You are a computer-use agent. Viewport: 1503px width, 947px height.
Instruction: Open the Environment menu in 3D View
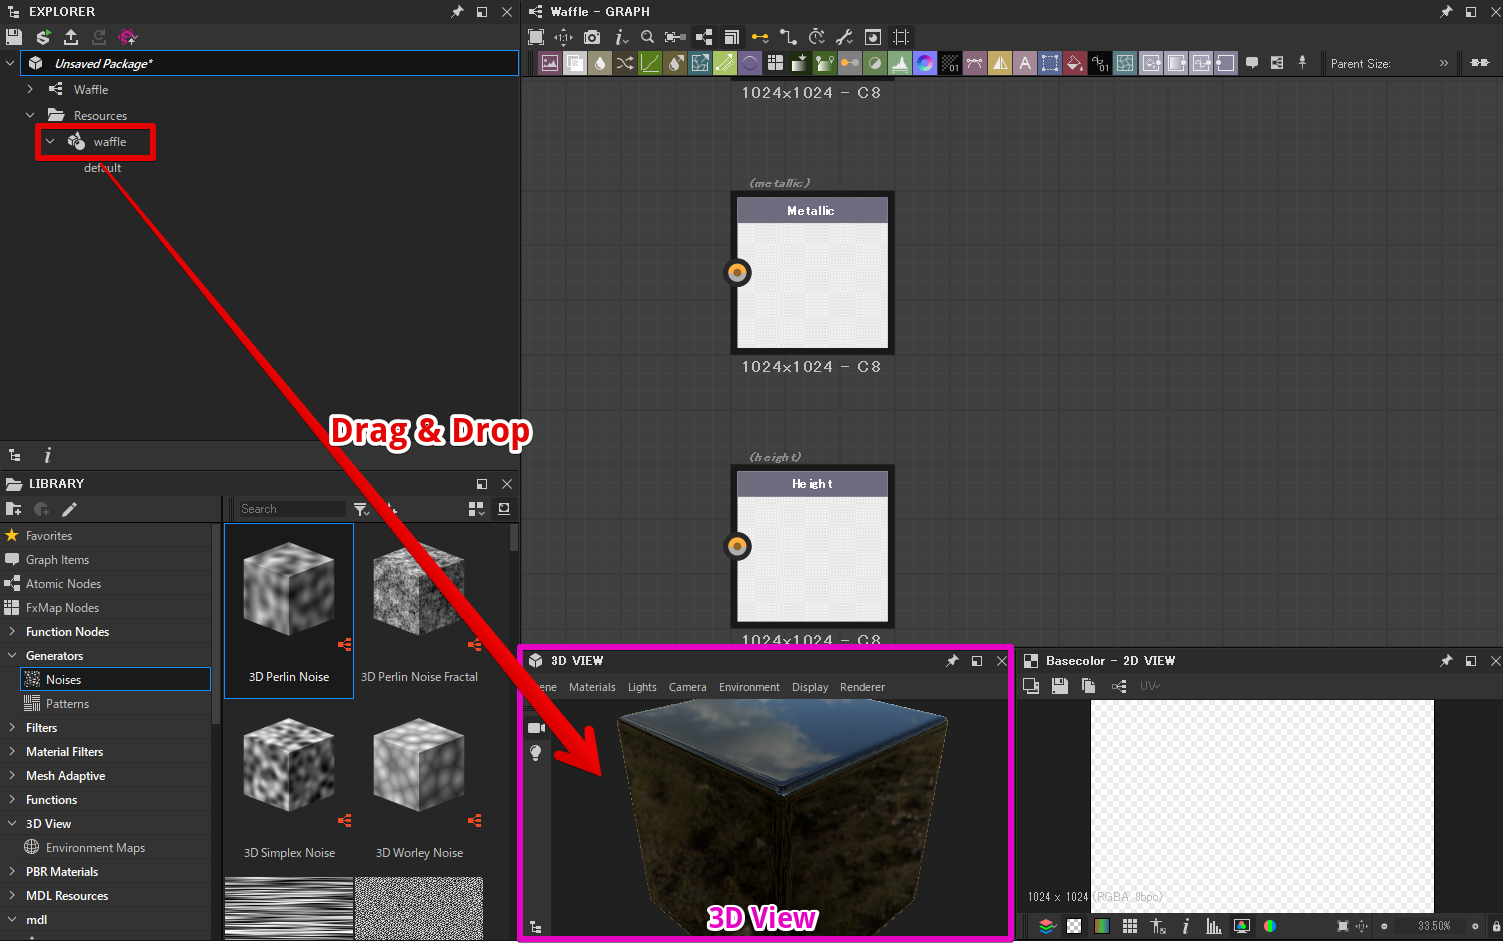tap(748, 687)
